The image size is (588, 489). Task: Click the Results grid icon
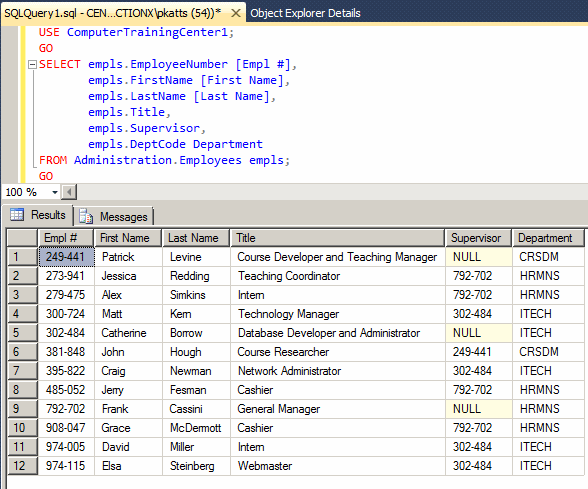[x=17, y=215]
